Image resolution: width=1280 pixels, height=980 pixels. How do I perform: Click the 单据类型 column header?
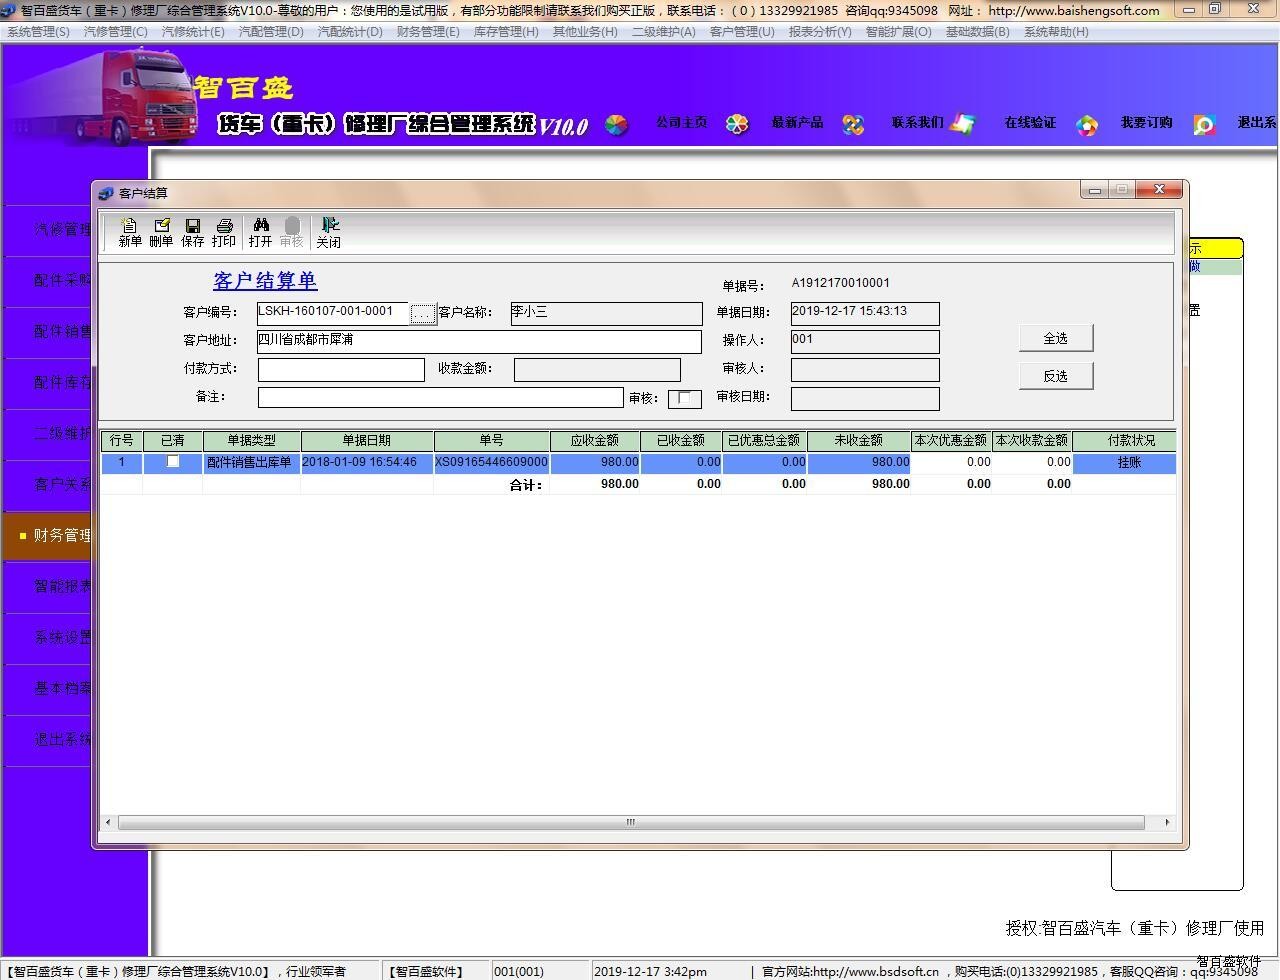252,441
